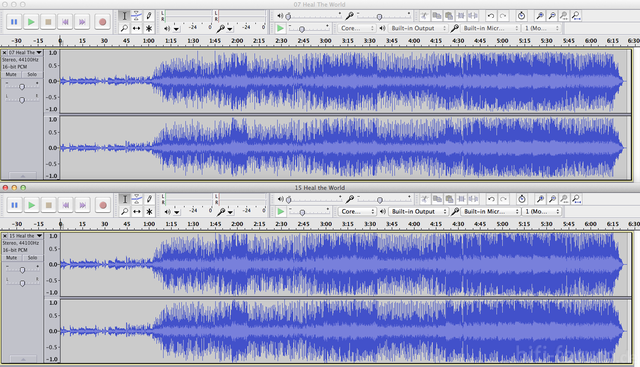This screenshot has height=367, width=640.
Task: Select the Selection tool in 07 window
Action: pos(124,16)
